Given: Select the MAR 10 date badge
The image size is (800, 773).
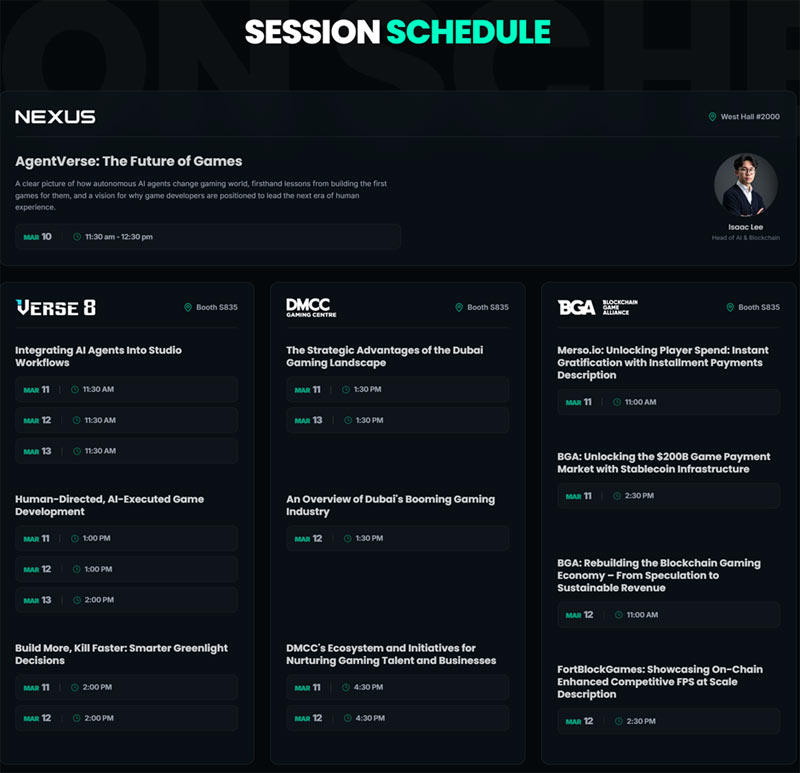Looking at the screenshot, I should [x=37, y=237].
